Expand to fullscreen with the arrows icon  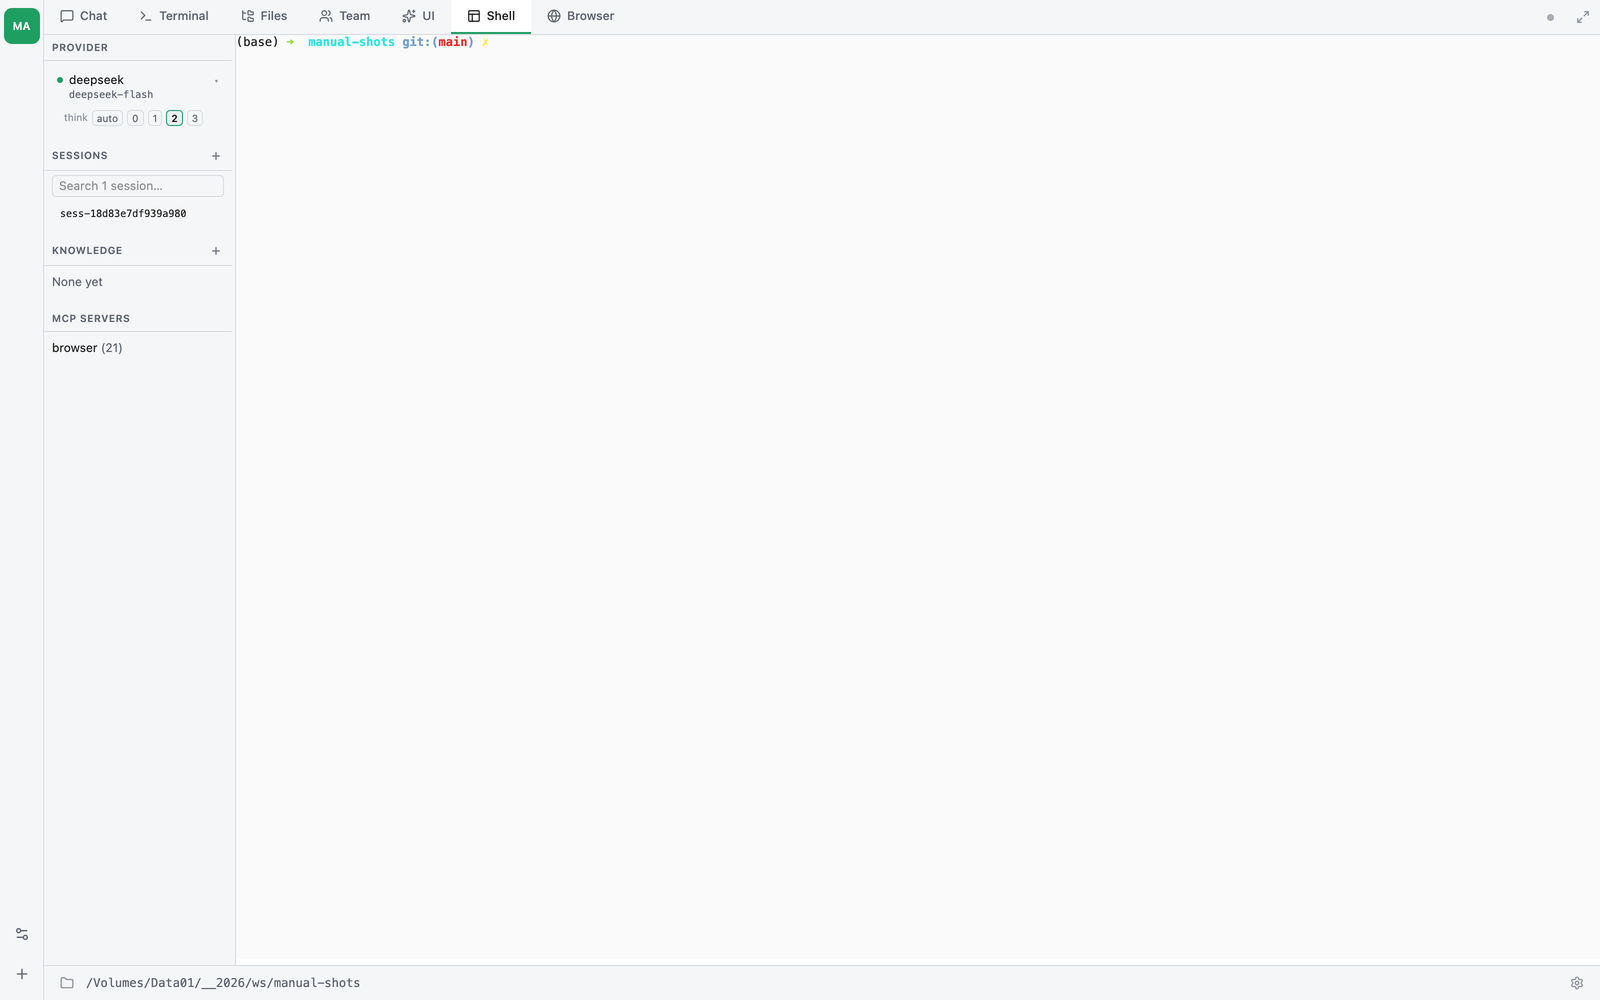click(x=1583, y=17)
